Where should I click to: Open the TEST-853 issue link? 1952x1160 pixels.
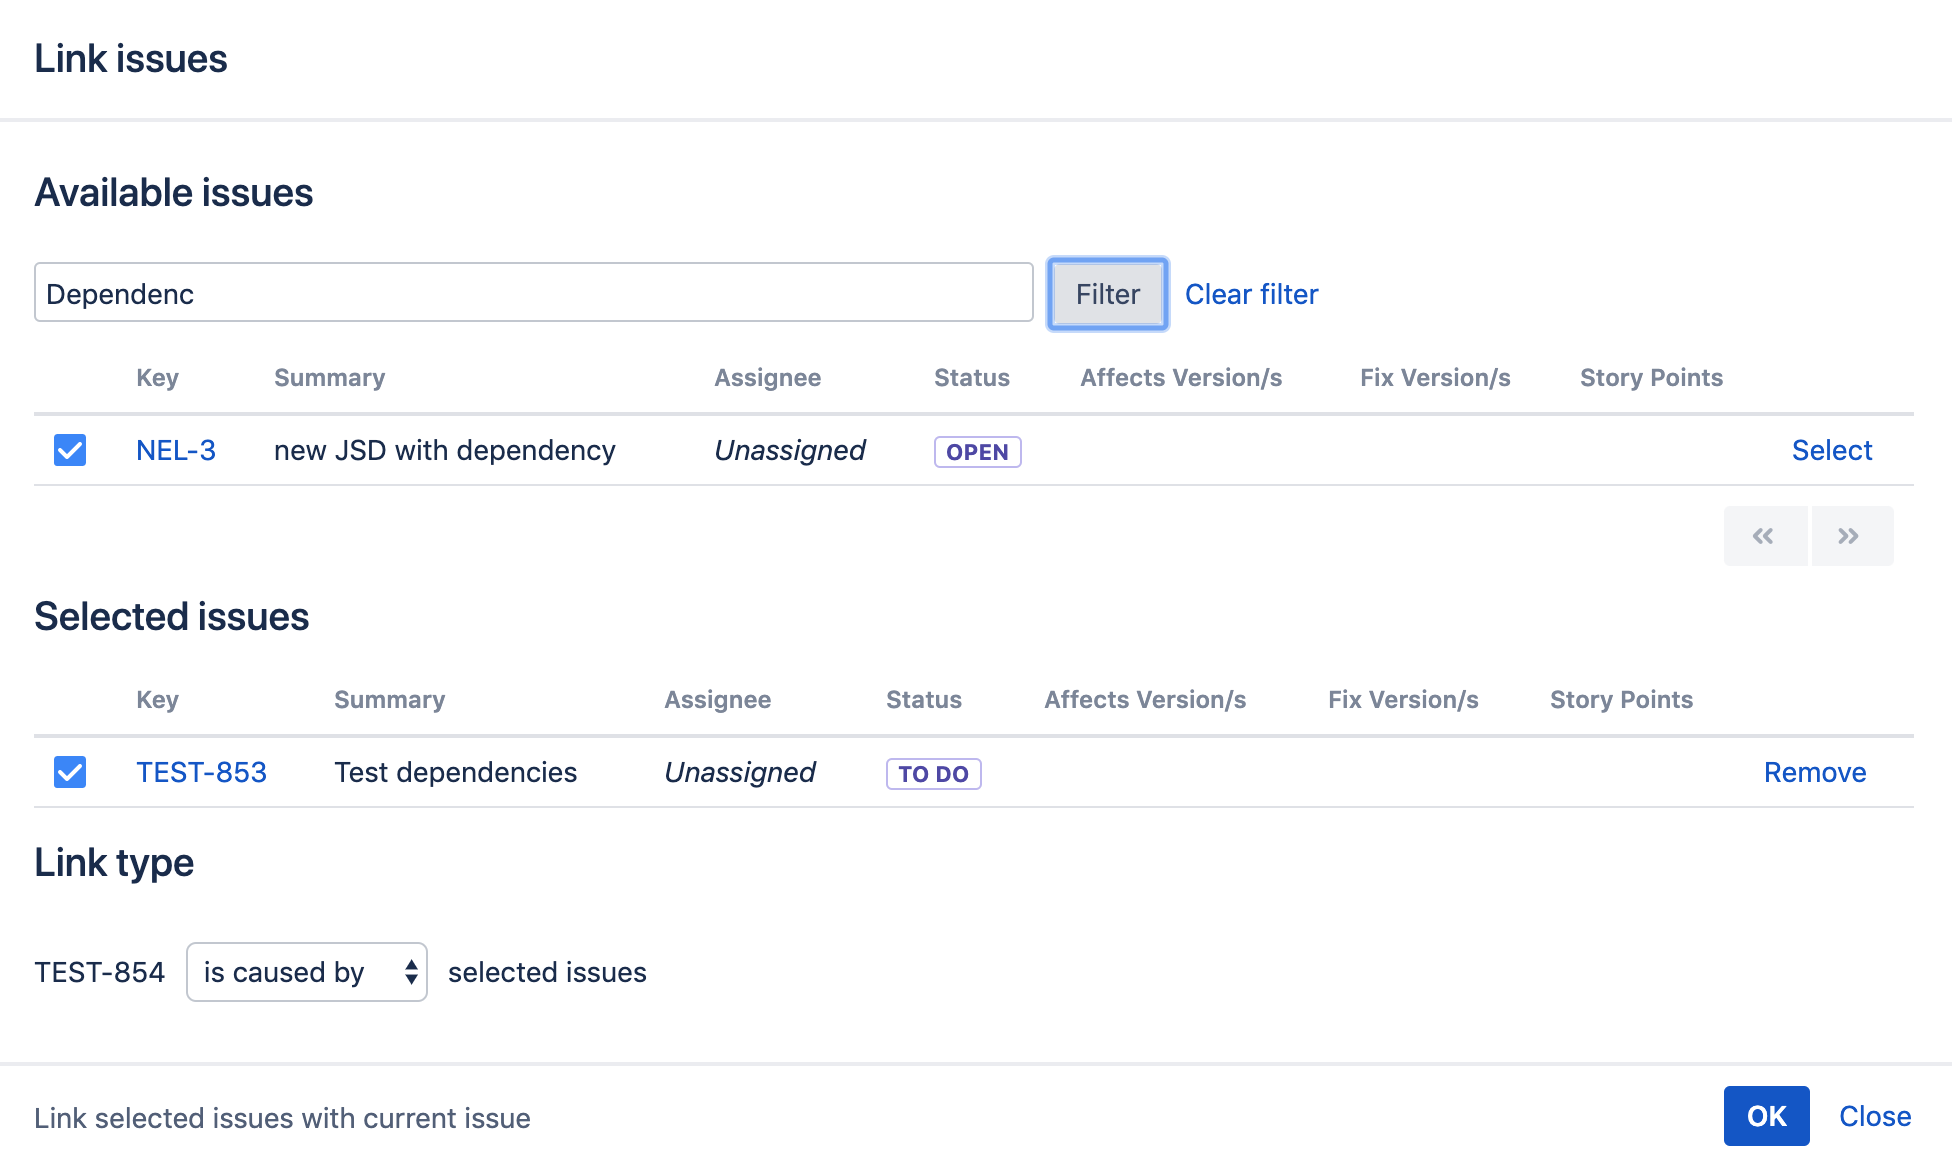pyautogui.click(x=201, y=772)
